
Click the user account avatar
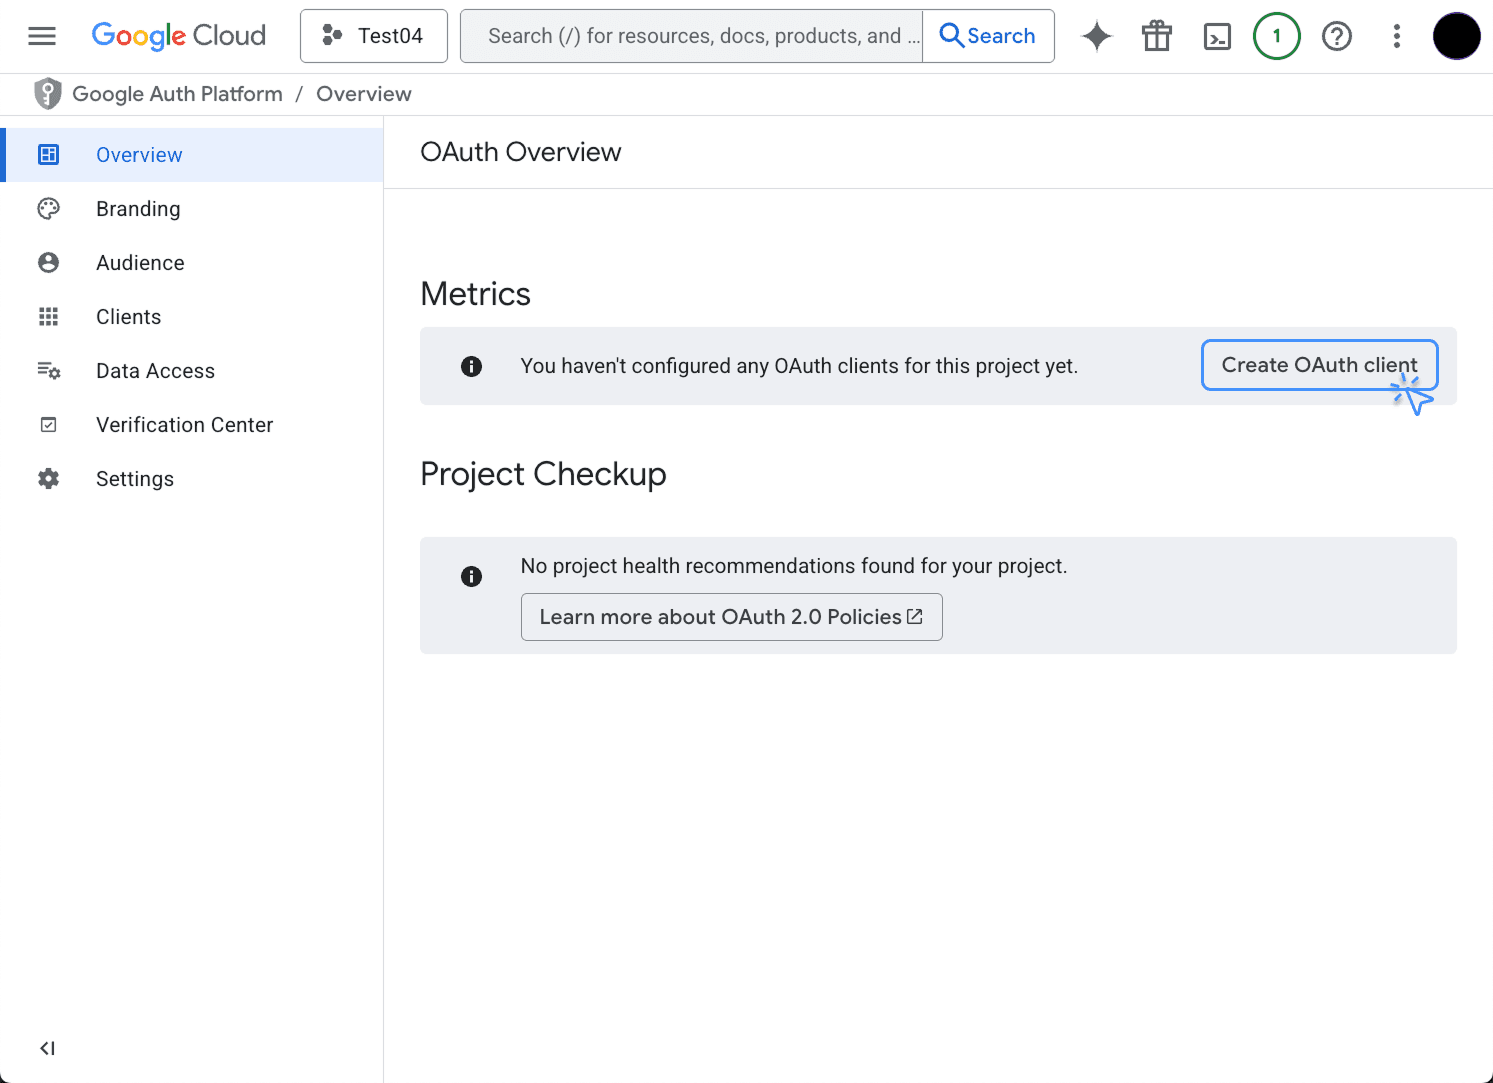1456,36
